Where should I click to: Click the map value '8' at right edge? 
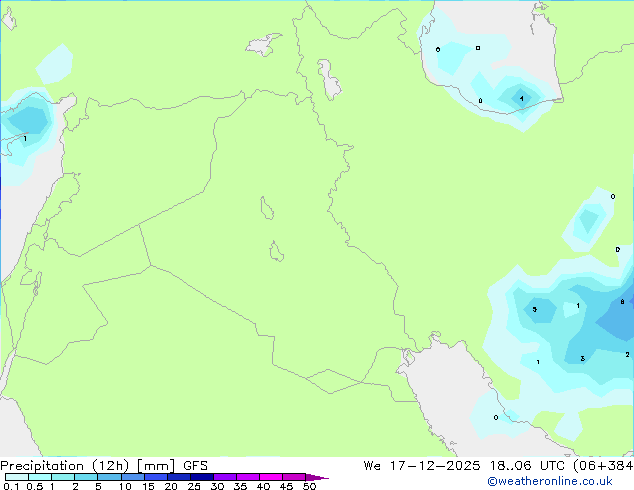coord(622,302)
